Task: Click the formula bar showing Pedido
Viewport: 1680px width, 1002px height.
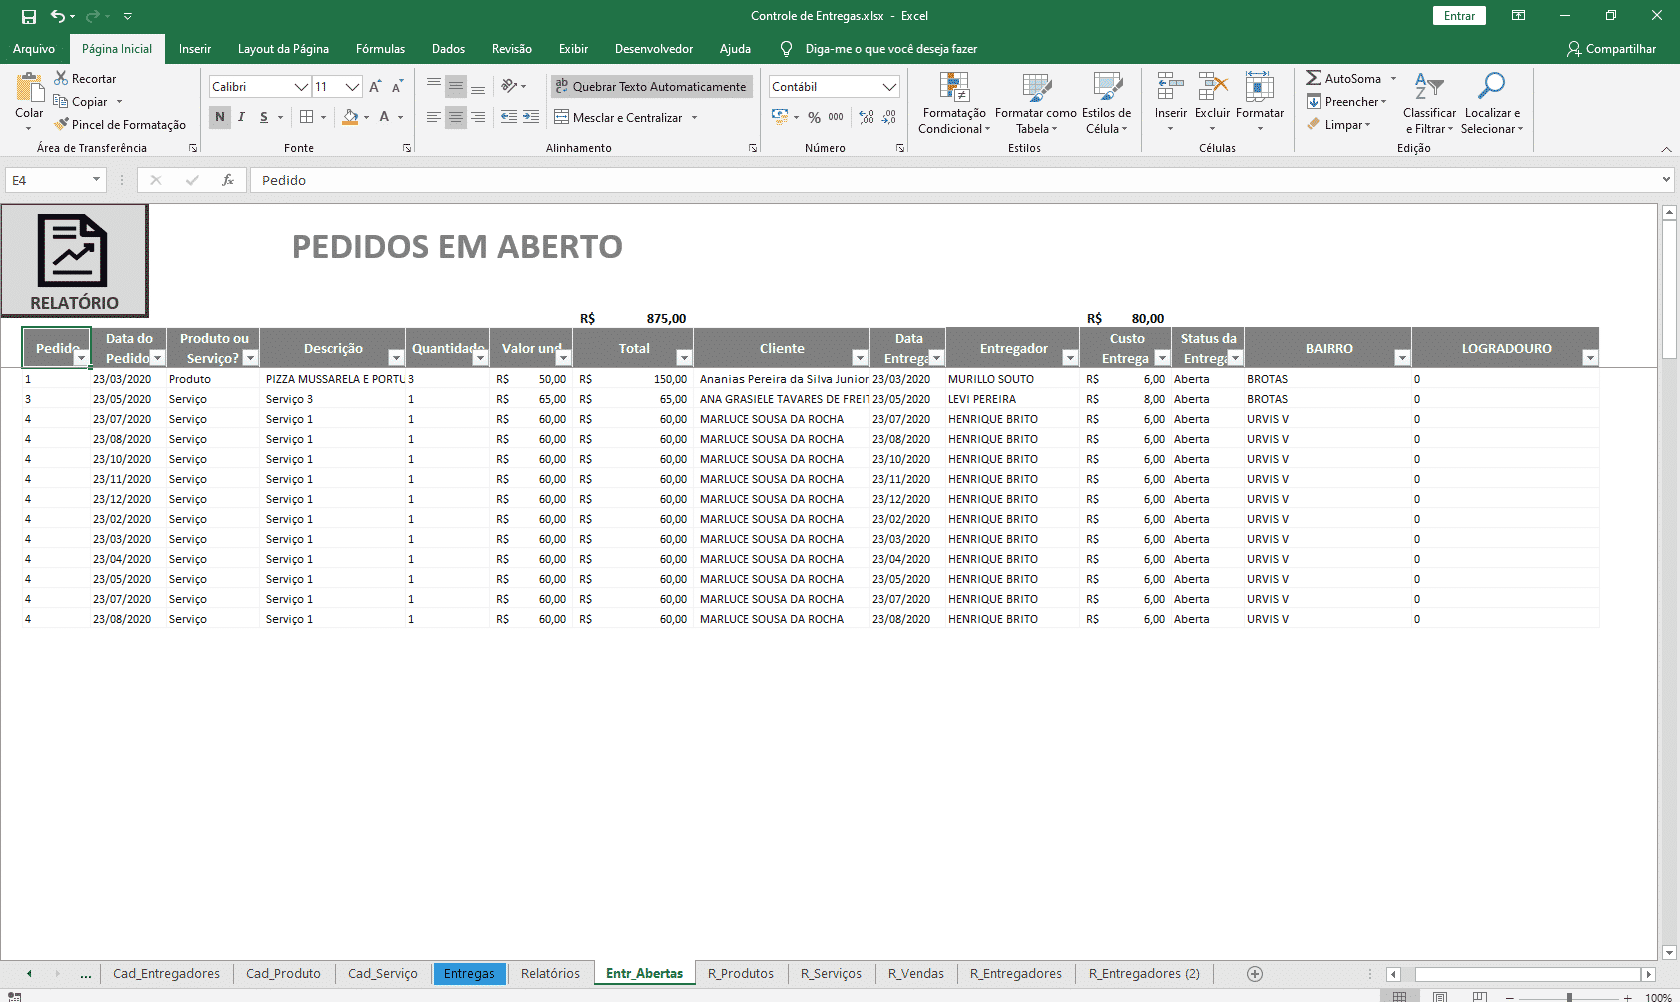Action: click(x=955, y=180)
